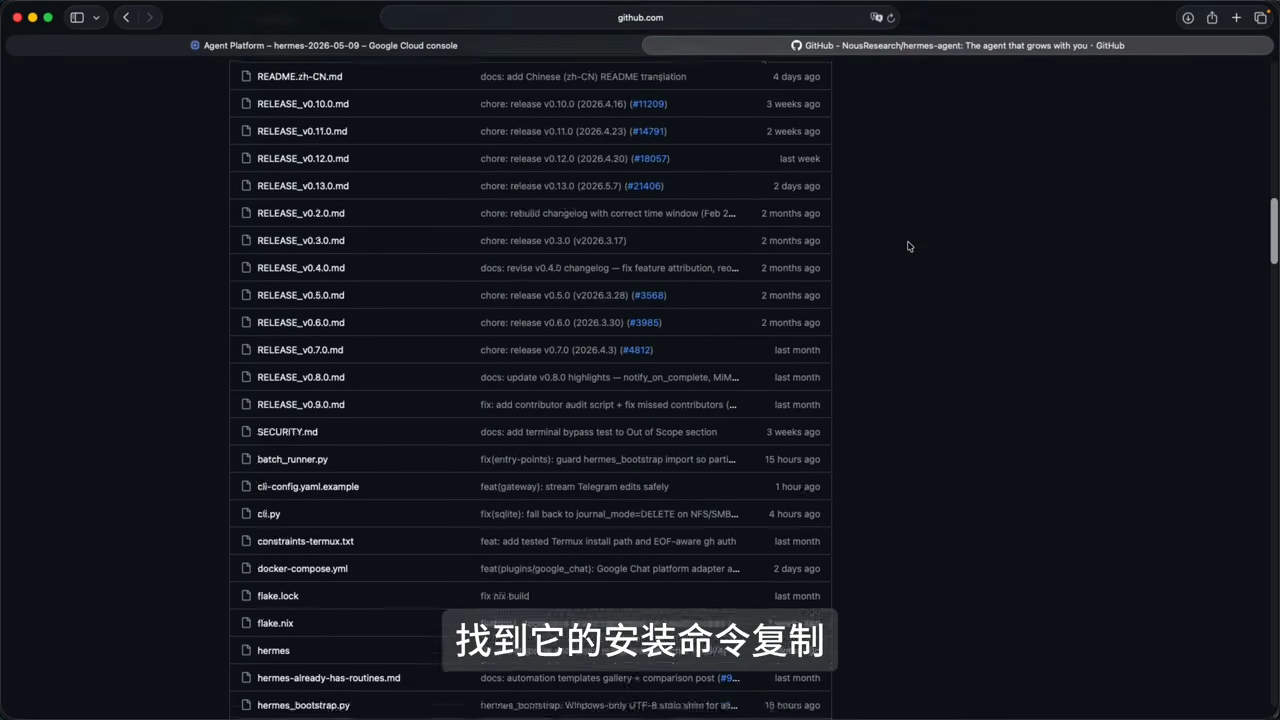Open RELEASE_v0.8.0.md file
This screenshot has width=1280, height=720.
click(x=301, y=377)
